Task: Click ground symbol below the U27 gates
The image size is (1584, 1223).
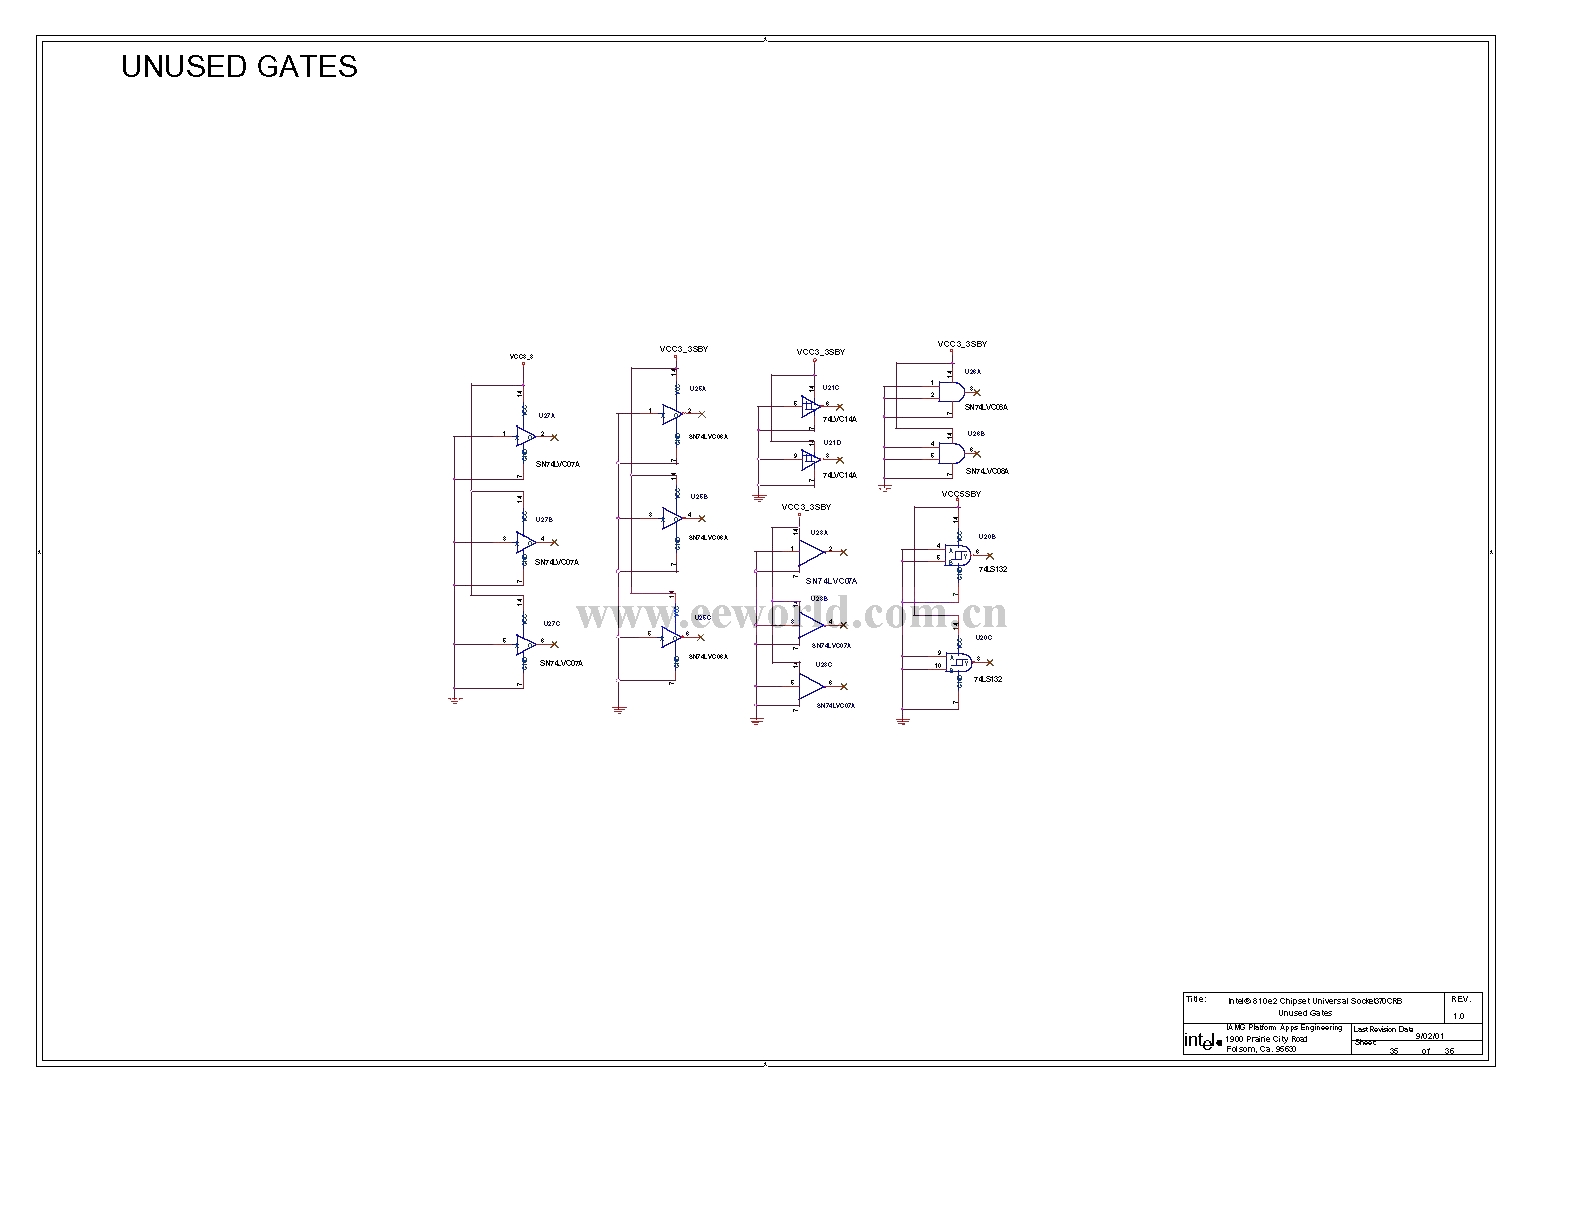Action: tap(455, 700)
